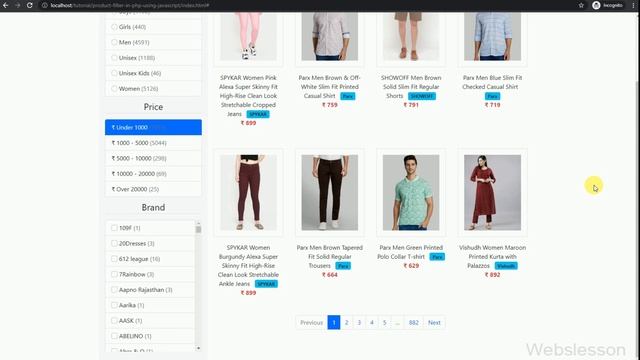
Task: Click the ₹ 899 price of the Pink jeans
Action: [x=248, y=123]
